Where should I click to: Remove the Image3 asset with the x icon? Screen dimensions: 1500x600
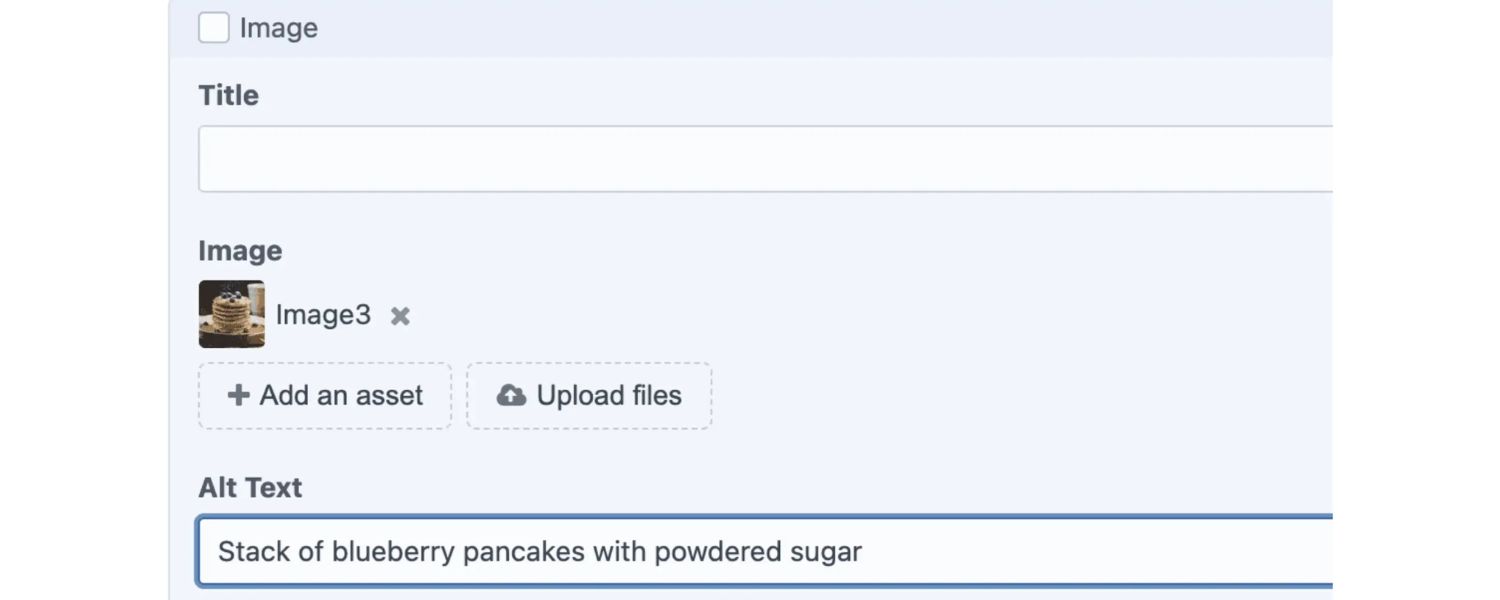[x=400, y=316]
